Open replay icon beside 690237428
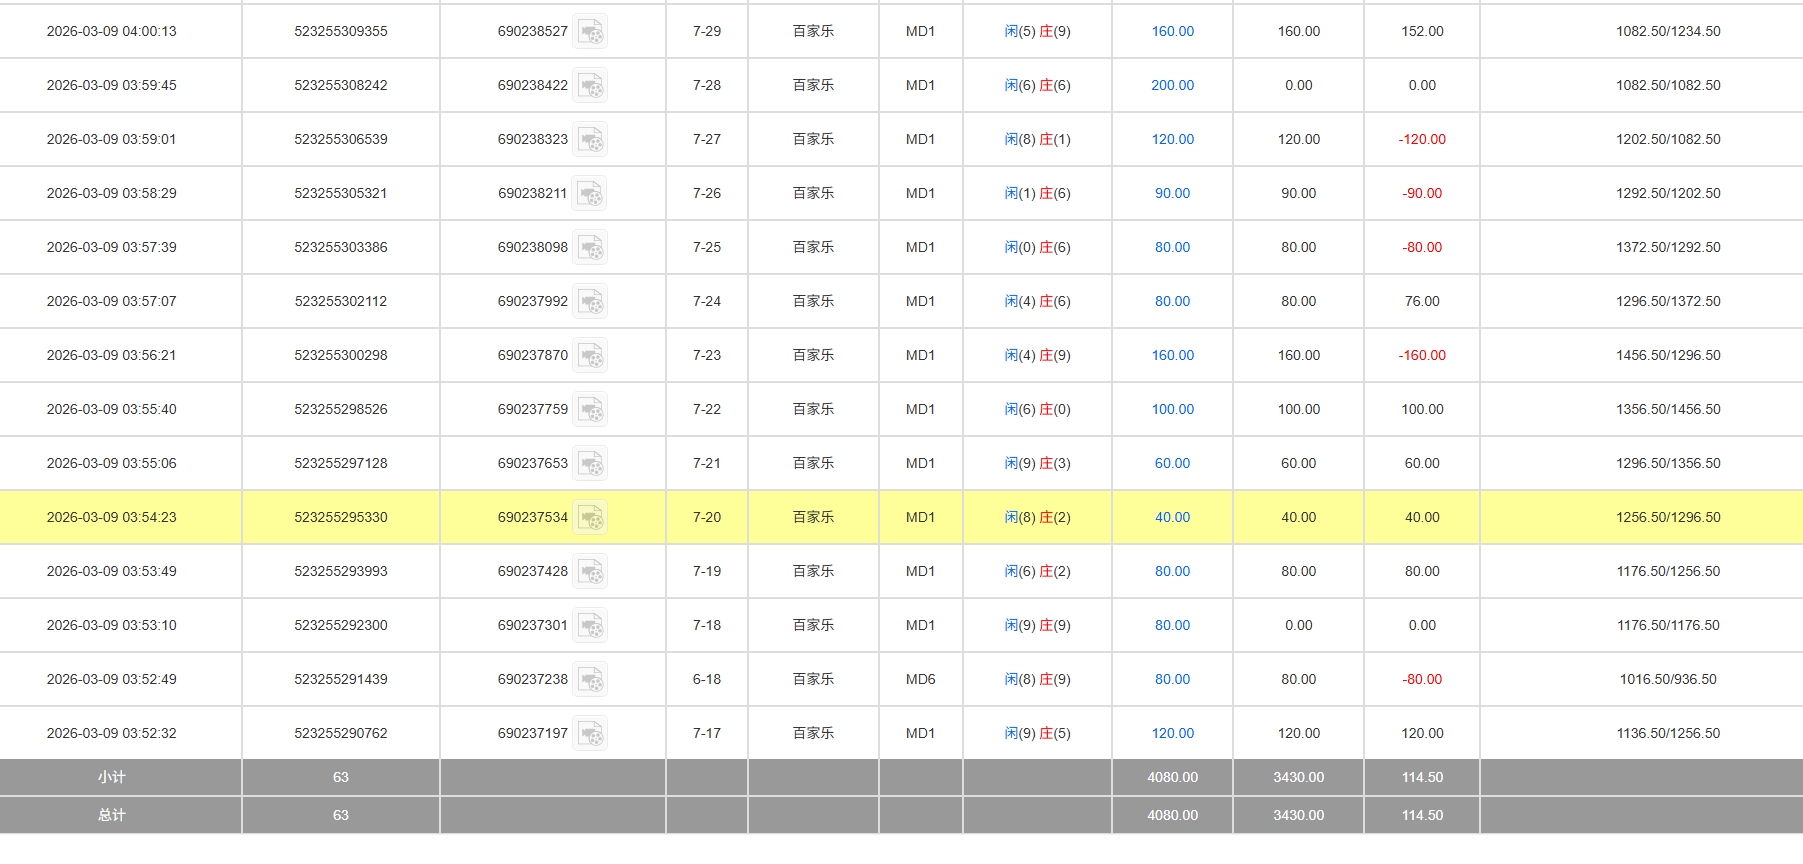The height and width of the screenshot is (864, 1803). (x=591, y=572)
